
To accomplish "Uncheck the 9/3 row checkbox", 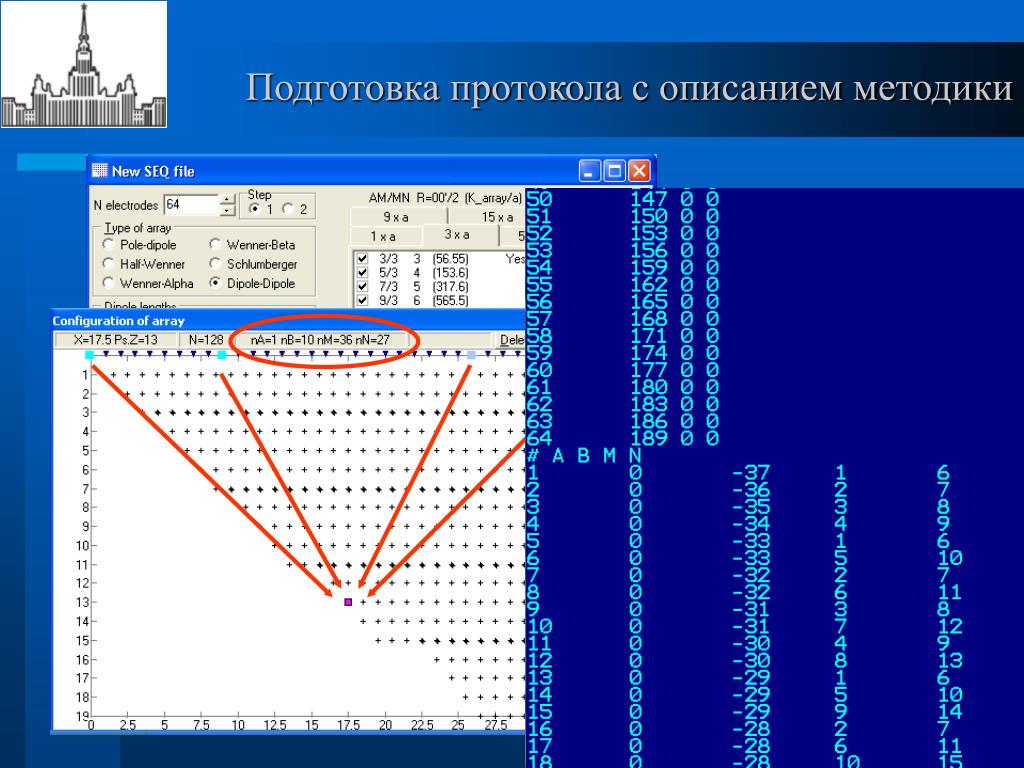I will [362, 300].
